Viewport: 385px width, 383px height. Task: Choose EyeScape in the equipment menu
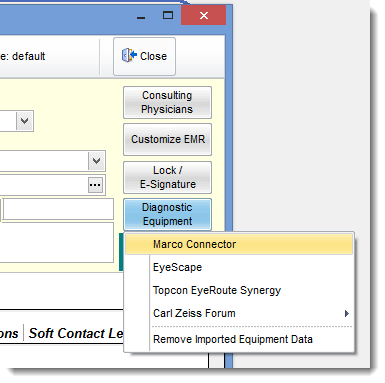pyautogui.click(x=239, y=267)
